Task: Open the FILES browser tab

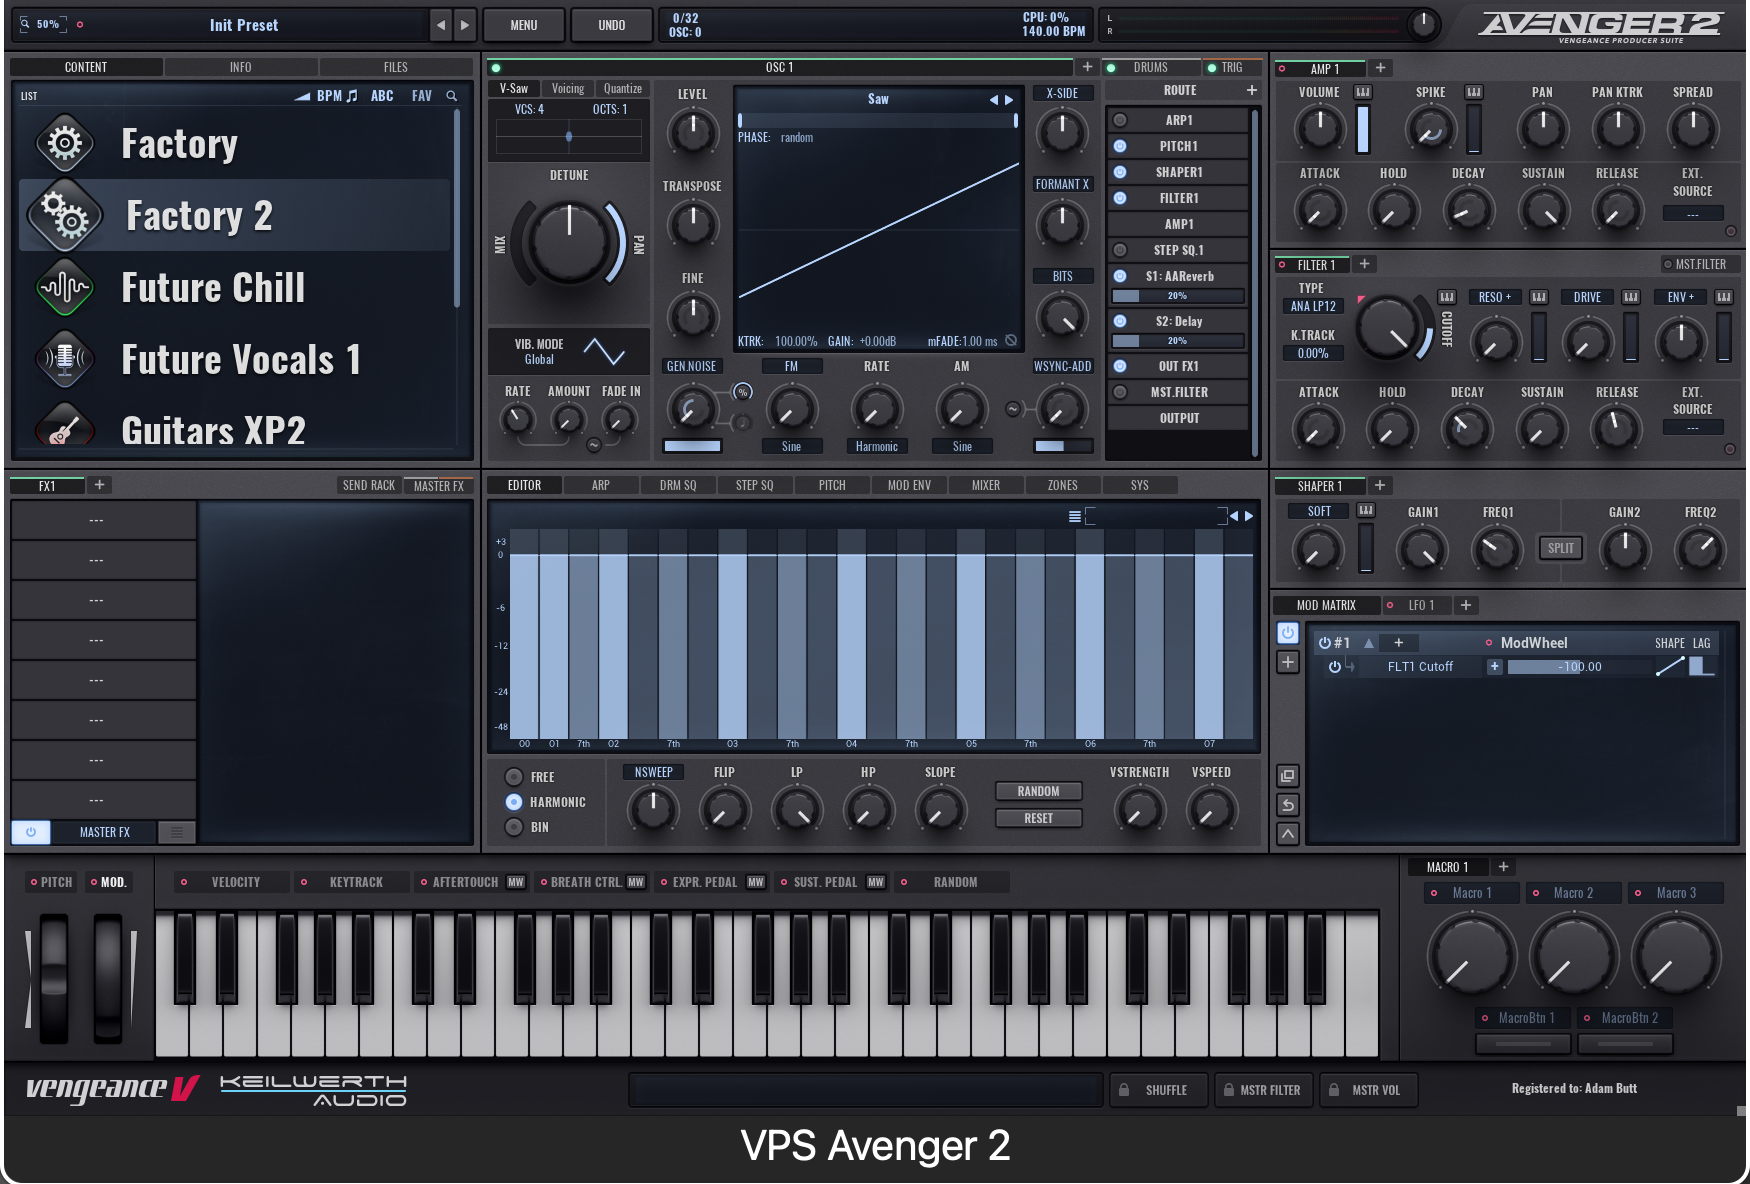Action: coord(396,67)
